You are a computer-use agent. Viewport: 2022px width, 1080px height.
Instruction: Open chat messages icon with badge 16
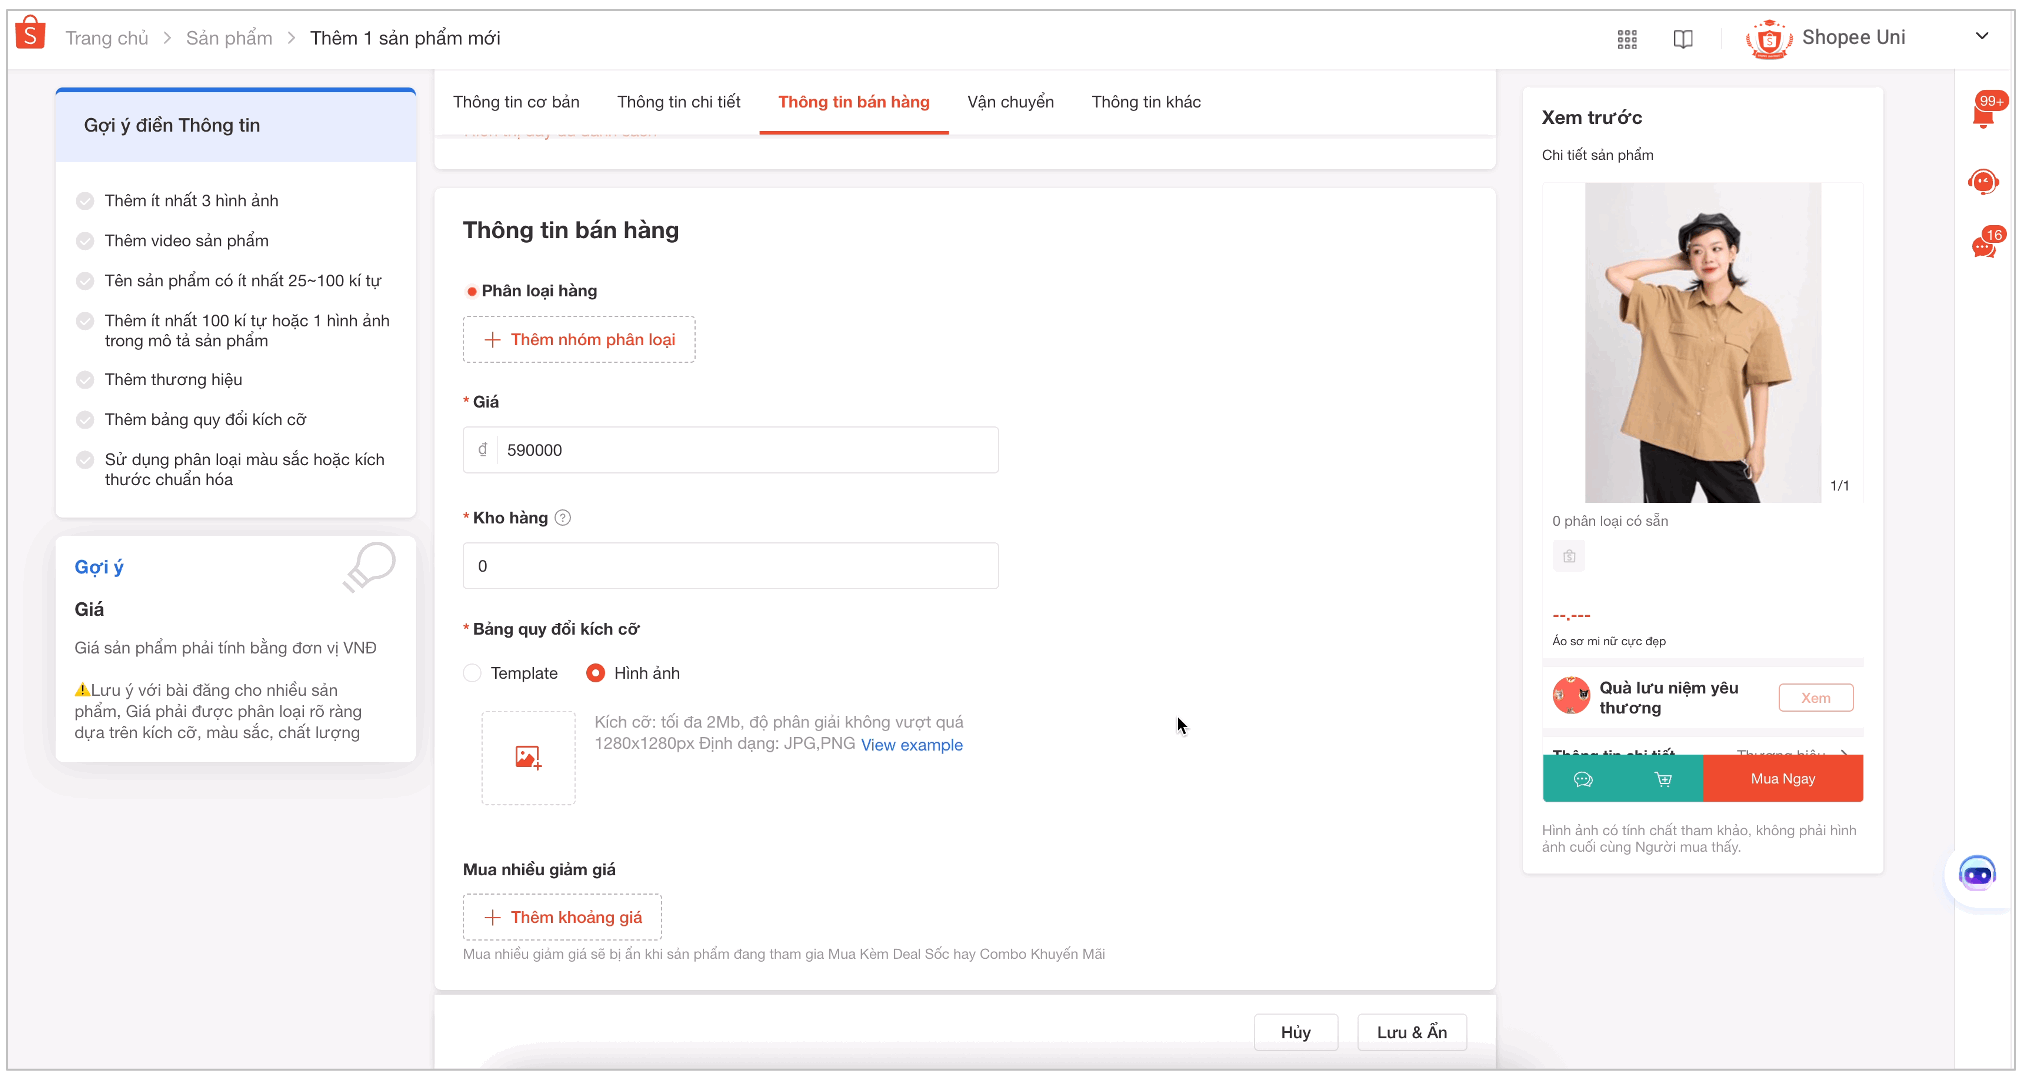click(1984, 246)
